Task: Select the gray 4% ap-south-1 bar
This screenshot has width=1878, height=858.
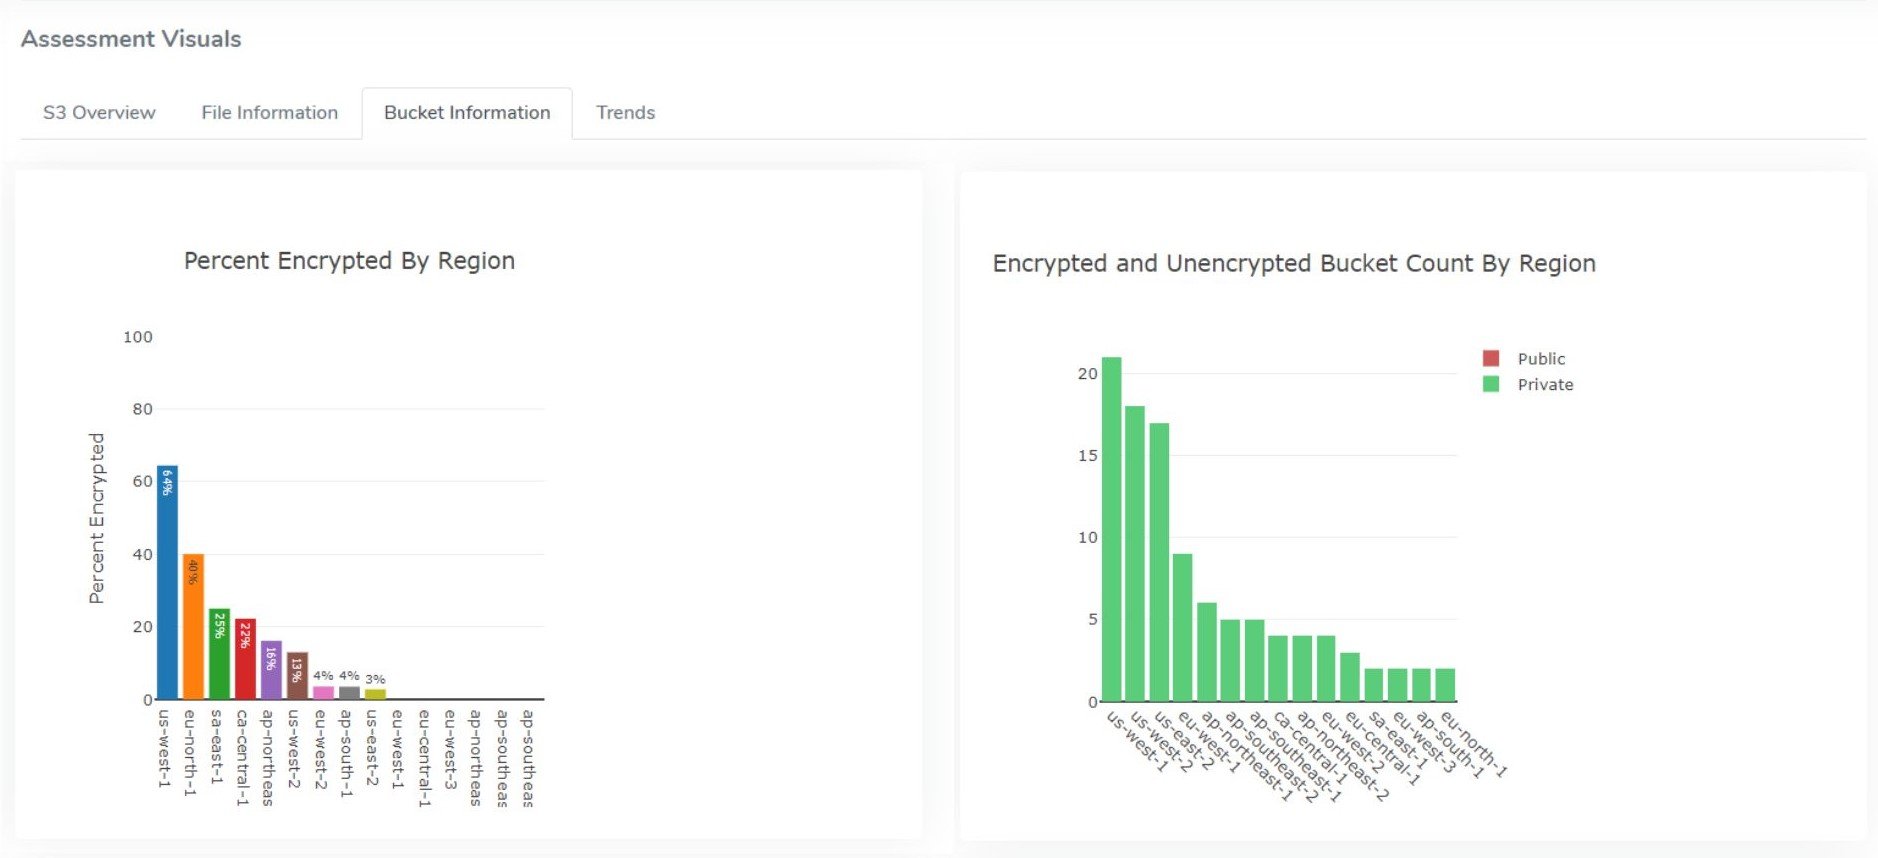Action: [349, 692]
